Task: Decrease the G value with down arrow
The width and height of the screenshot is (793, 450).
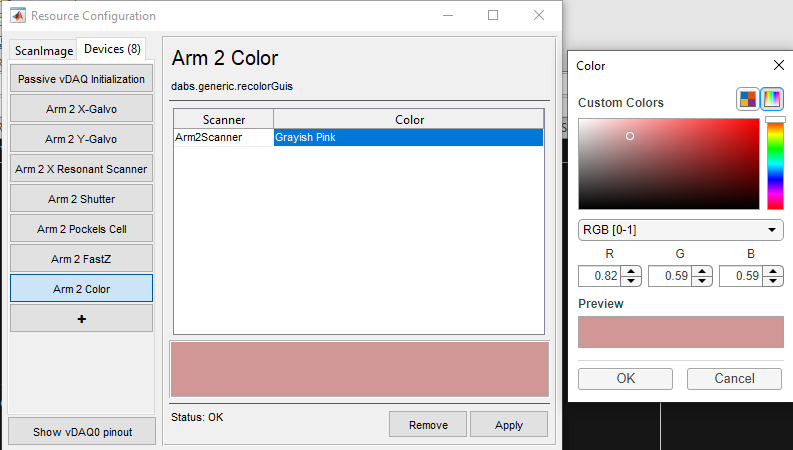Action: [702, 281]
